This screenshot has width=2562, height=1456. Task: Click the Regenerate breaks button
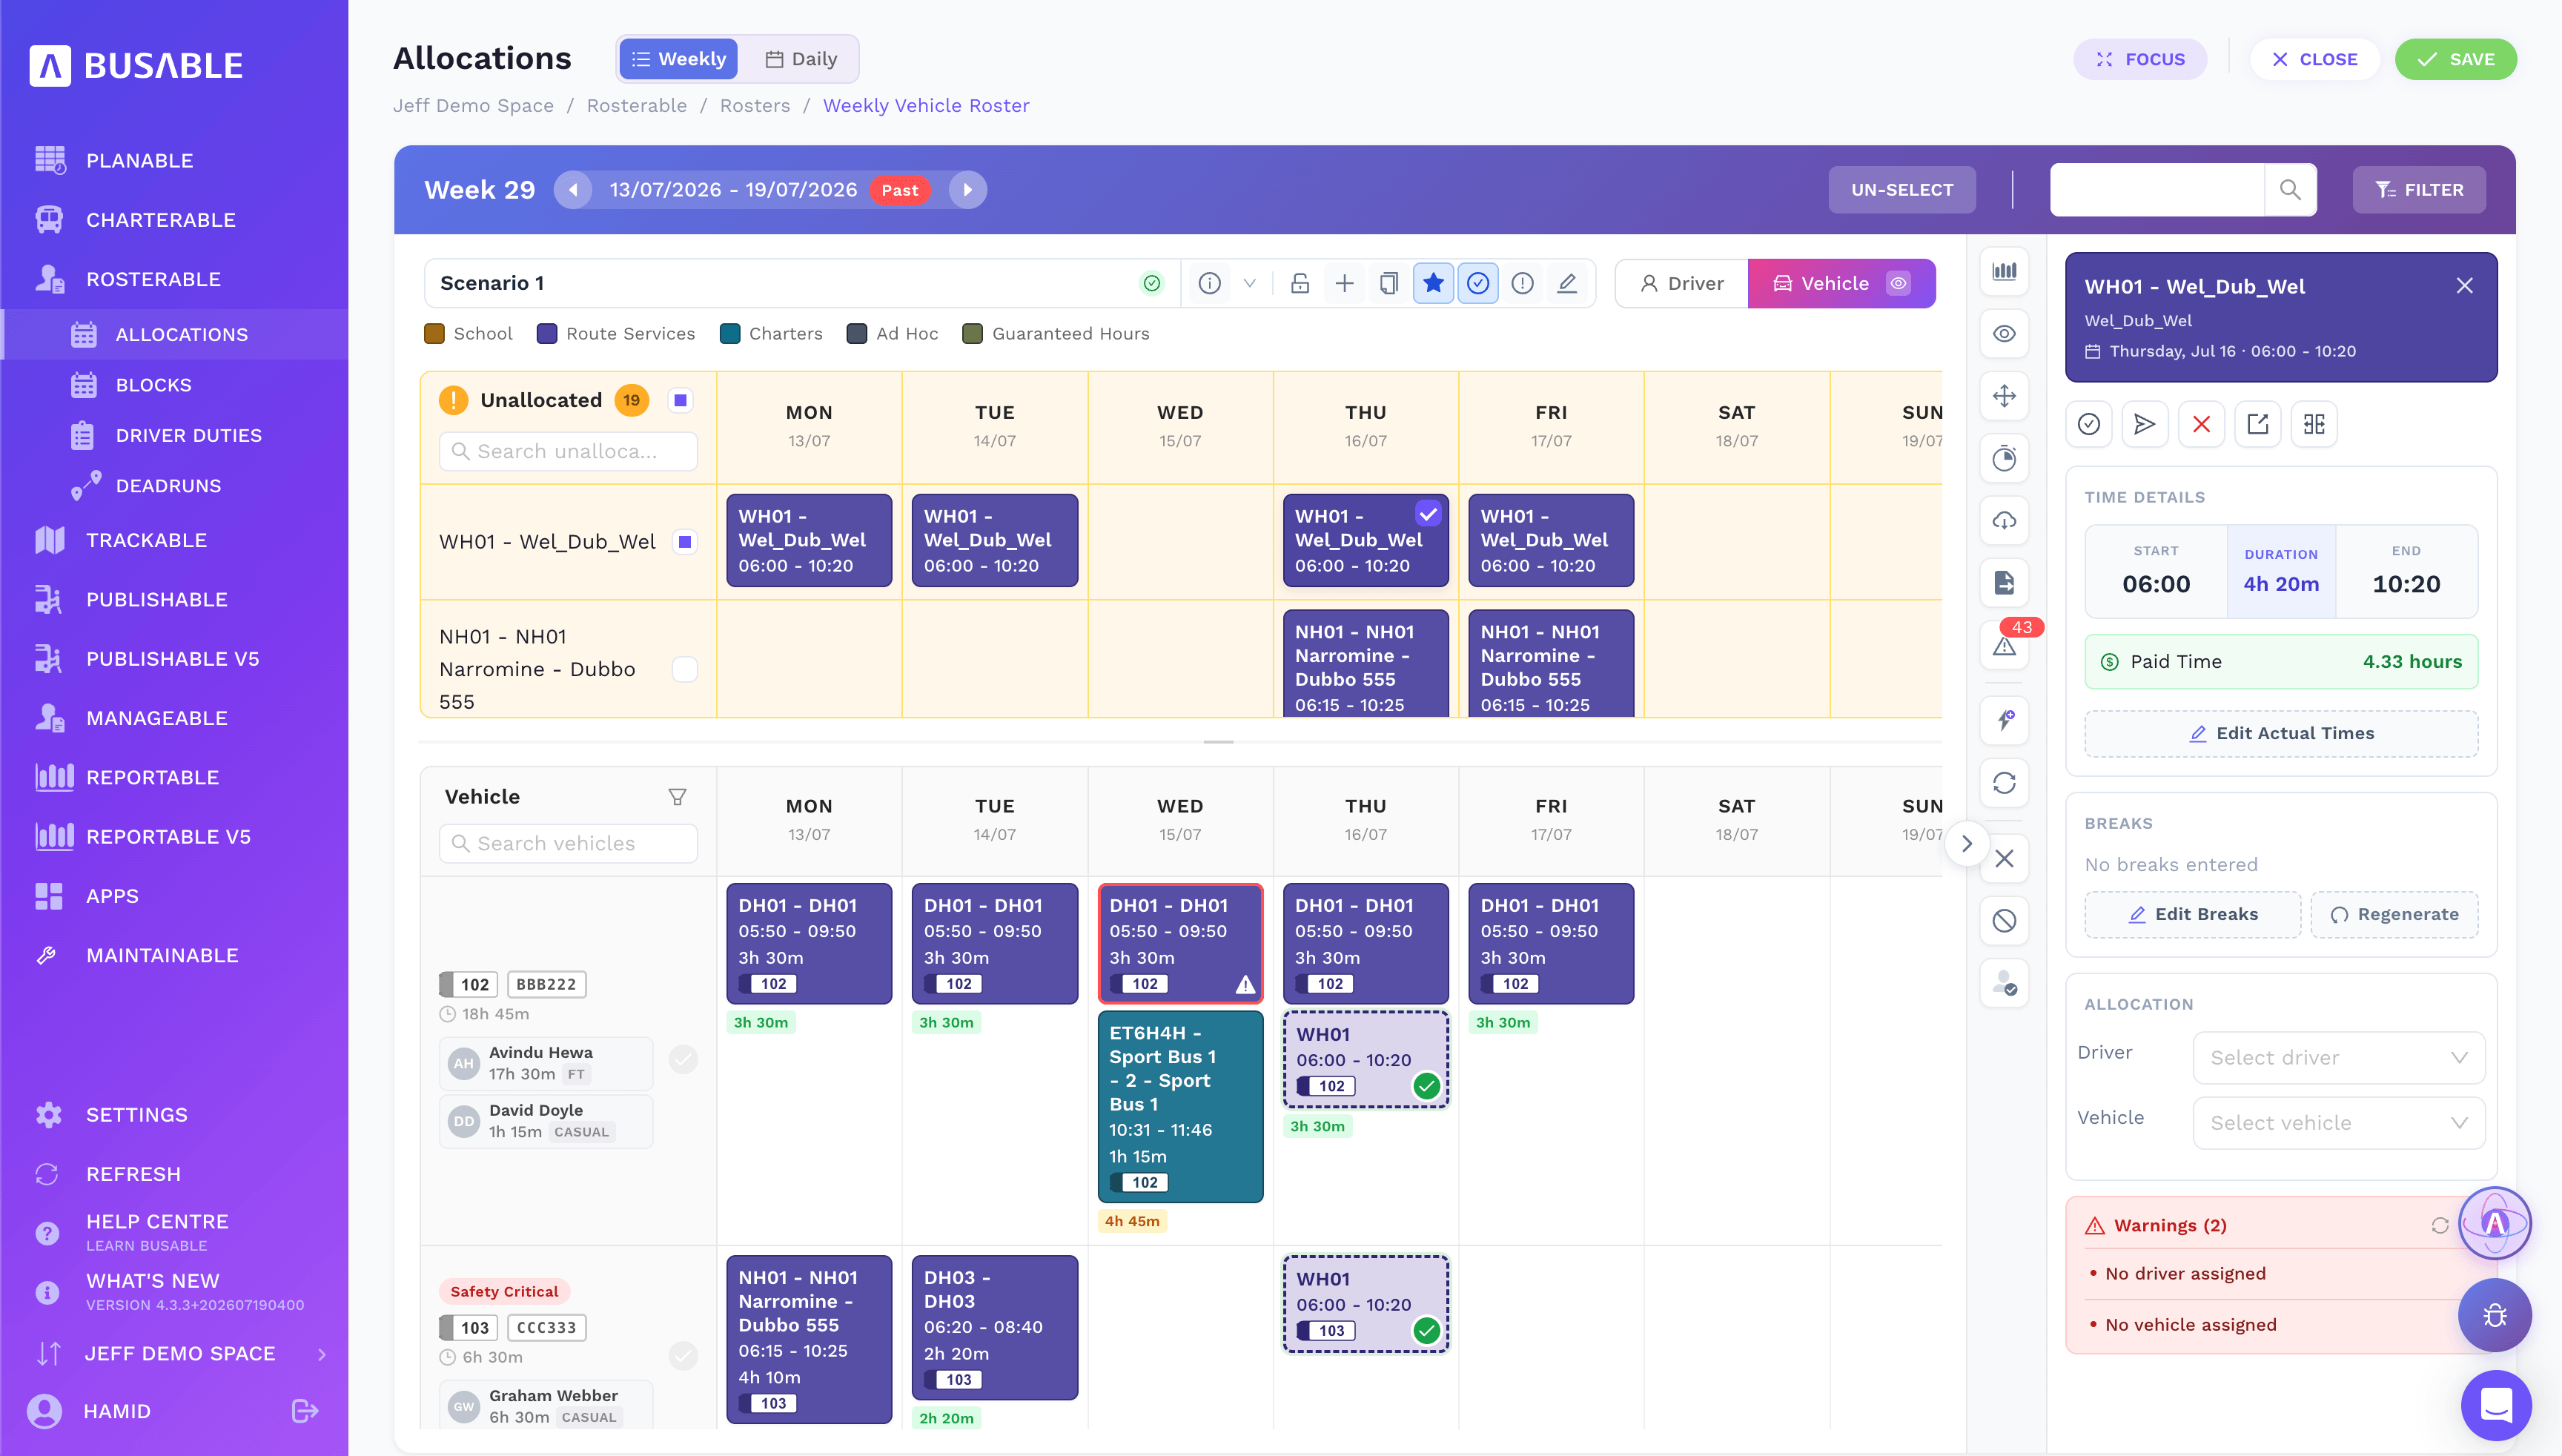tap(2394, 914)
